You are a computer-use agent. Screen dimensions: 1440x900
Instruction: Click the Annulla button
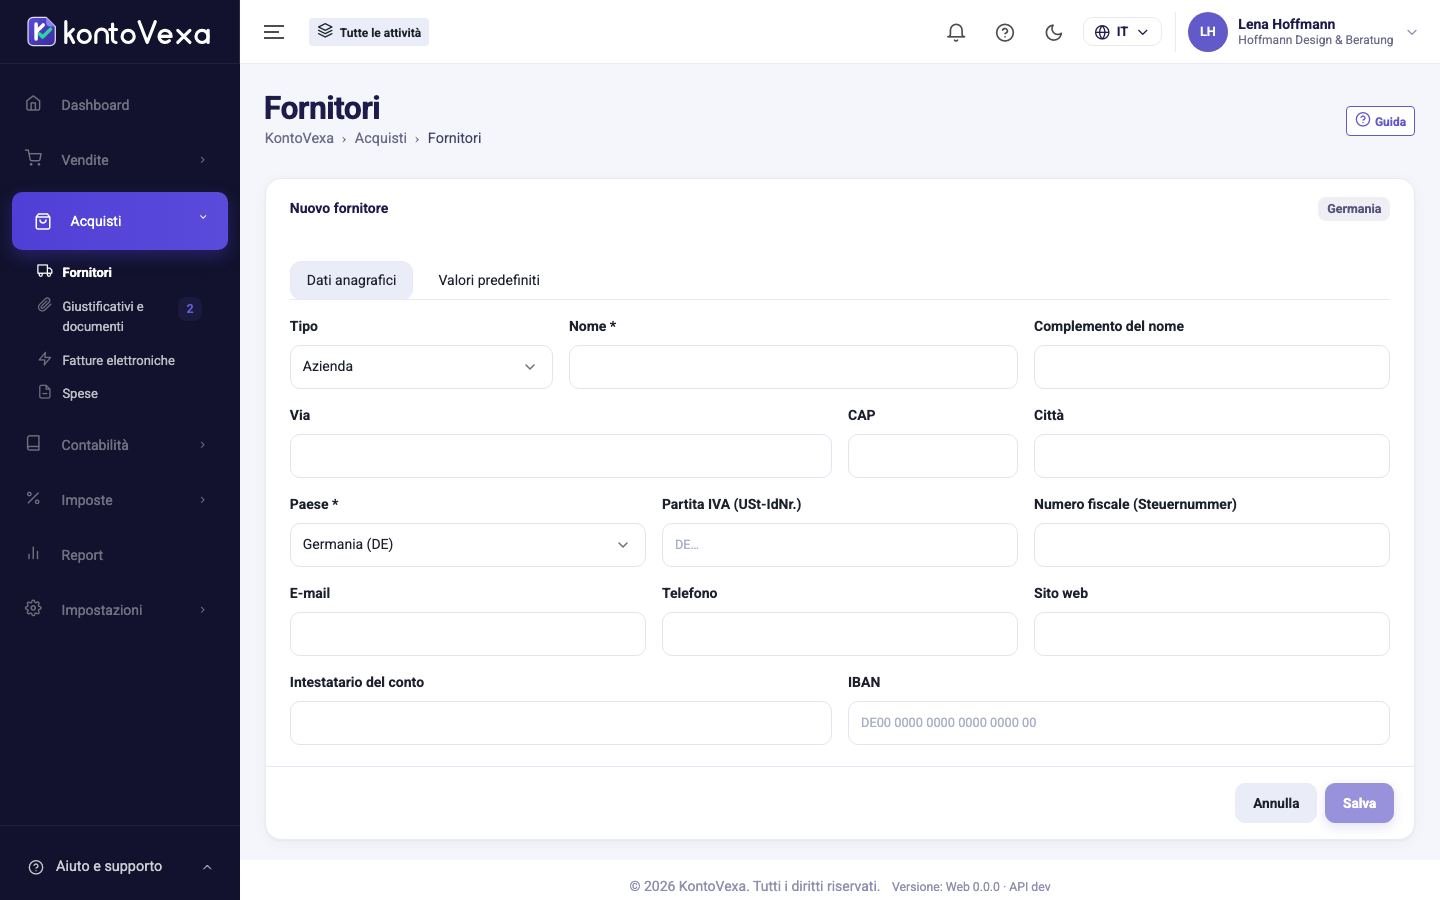pyautogui.click(x=1276, y=803)
